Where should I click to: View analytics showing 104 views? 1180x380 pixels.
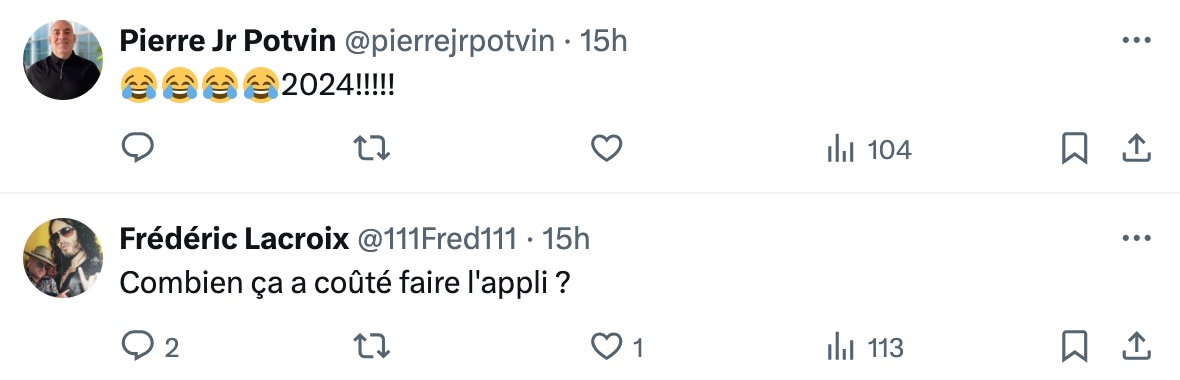(x=869, y=150)
